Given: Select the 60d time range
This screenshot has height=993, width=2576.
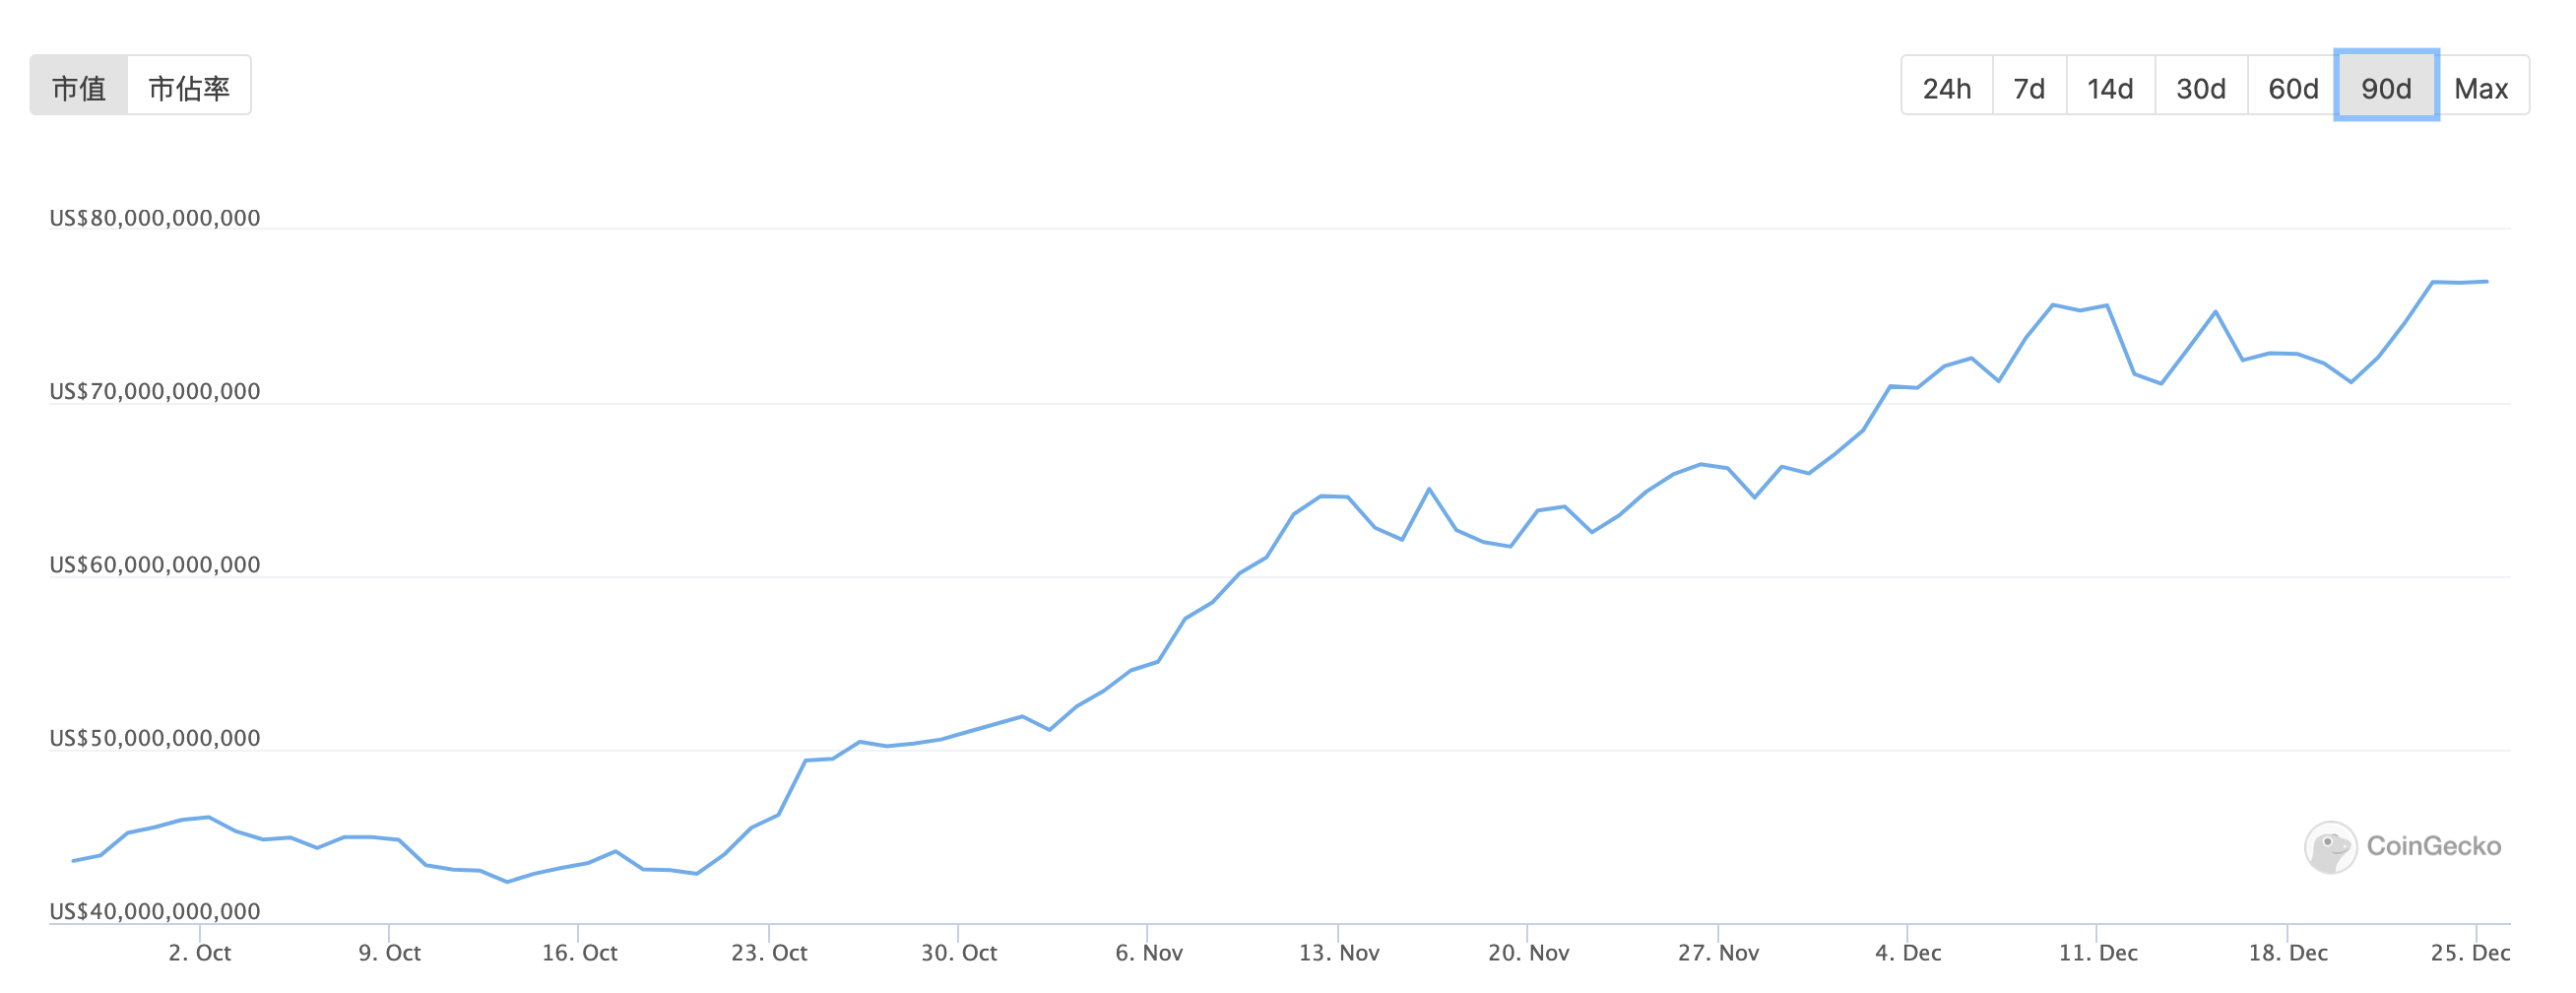Looking at the screenshot, I should (2292, 88).
